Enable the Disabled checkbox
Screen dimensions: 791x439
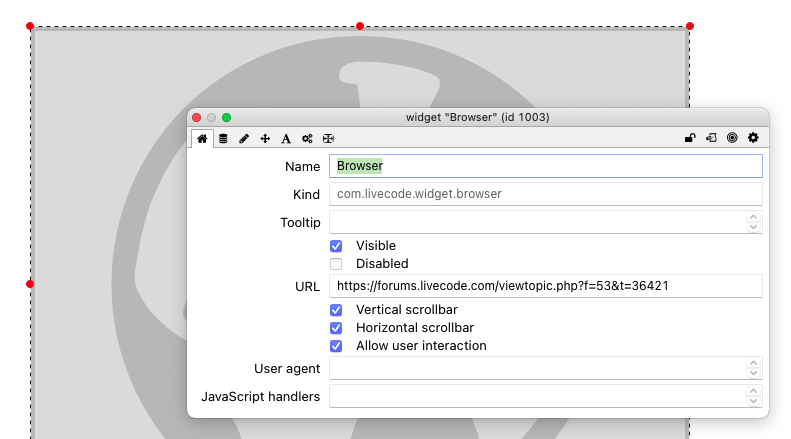[336, 264]
